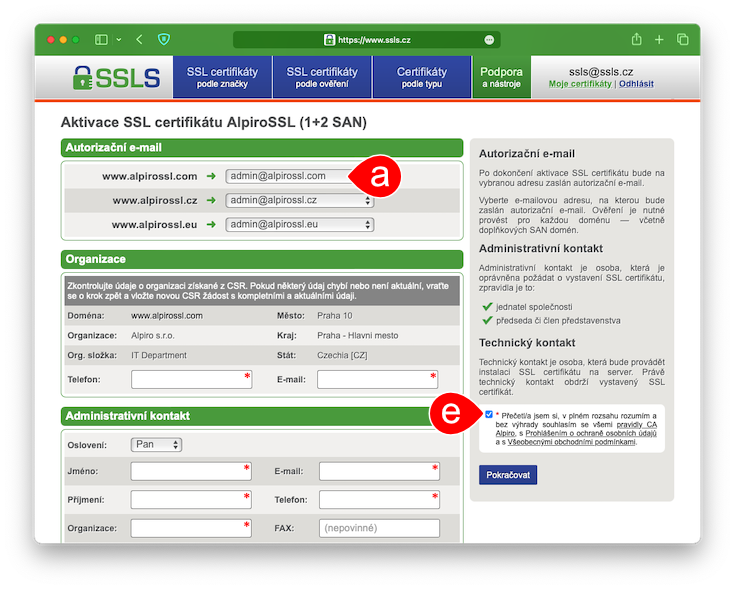Open the Moje certifikáty link

pyautogui.click(x=579, y=84)
